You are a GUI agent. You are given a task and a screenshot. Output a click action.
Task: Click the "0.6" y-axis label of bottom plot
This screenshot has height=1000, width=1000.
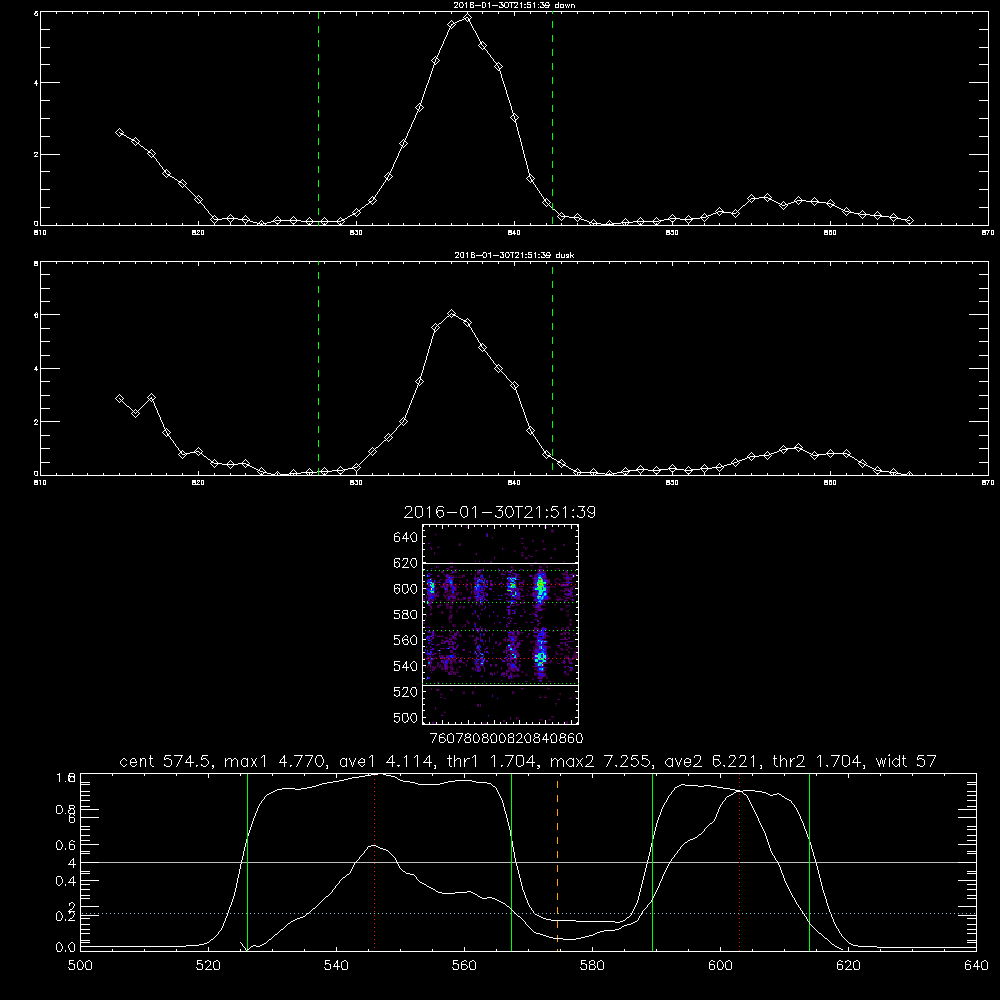66,845
